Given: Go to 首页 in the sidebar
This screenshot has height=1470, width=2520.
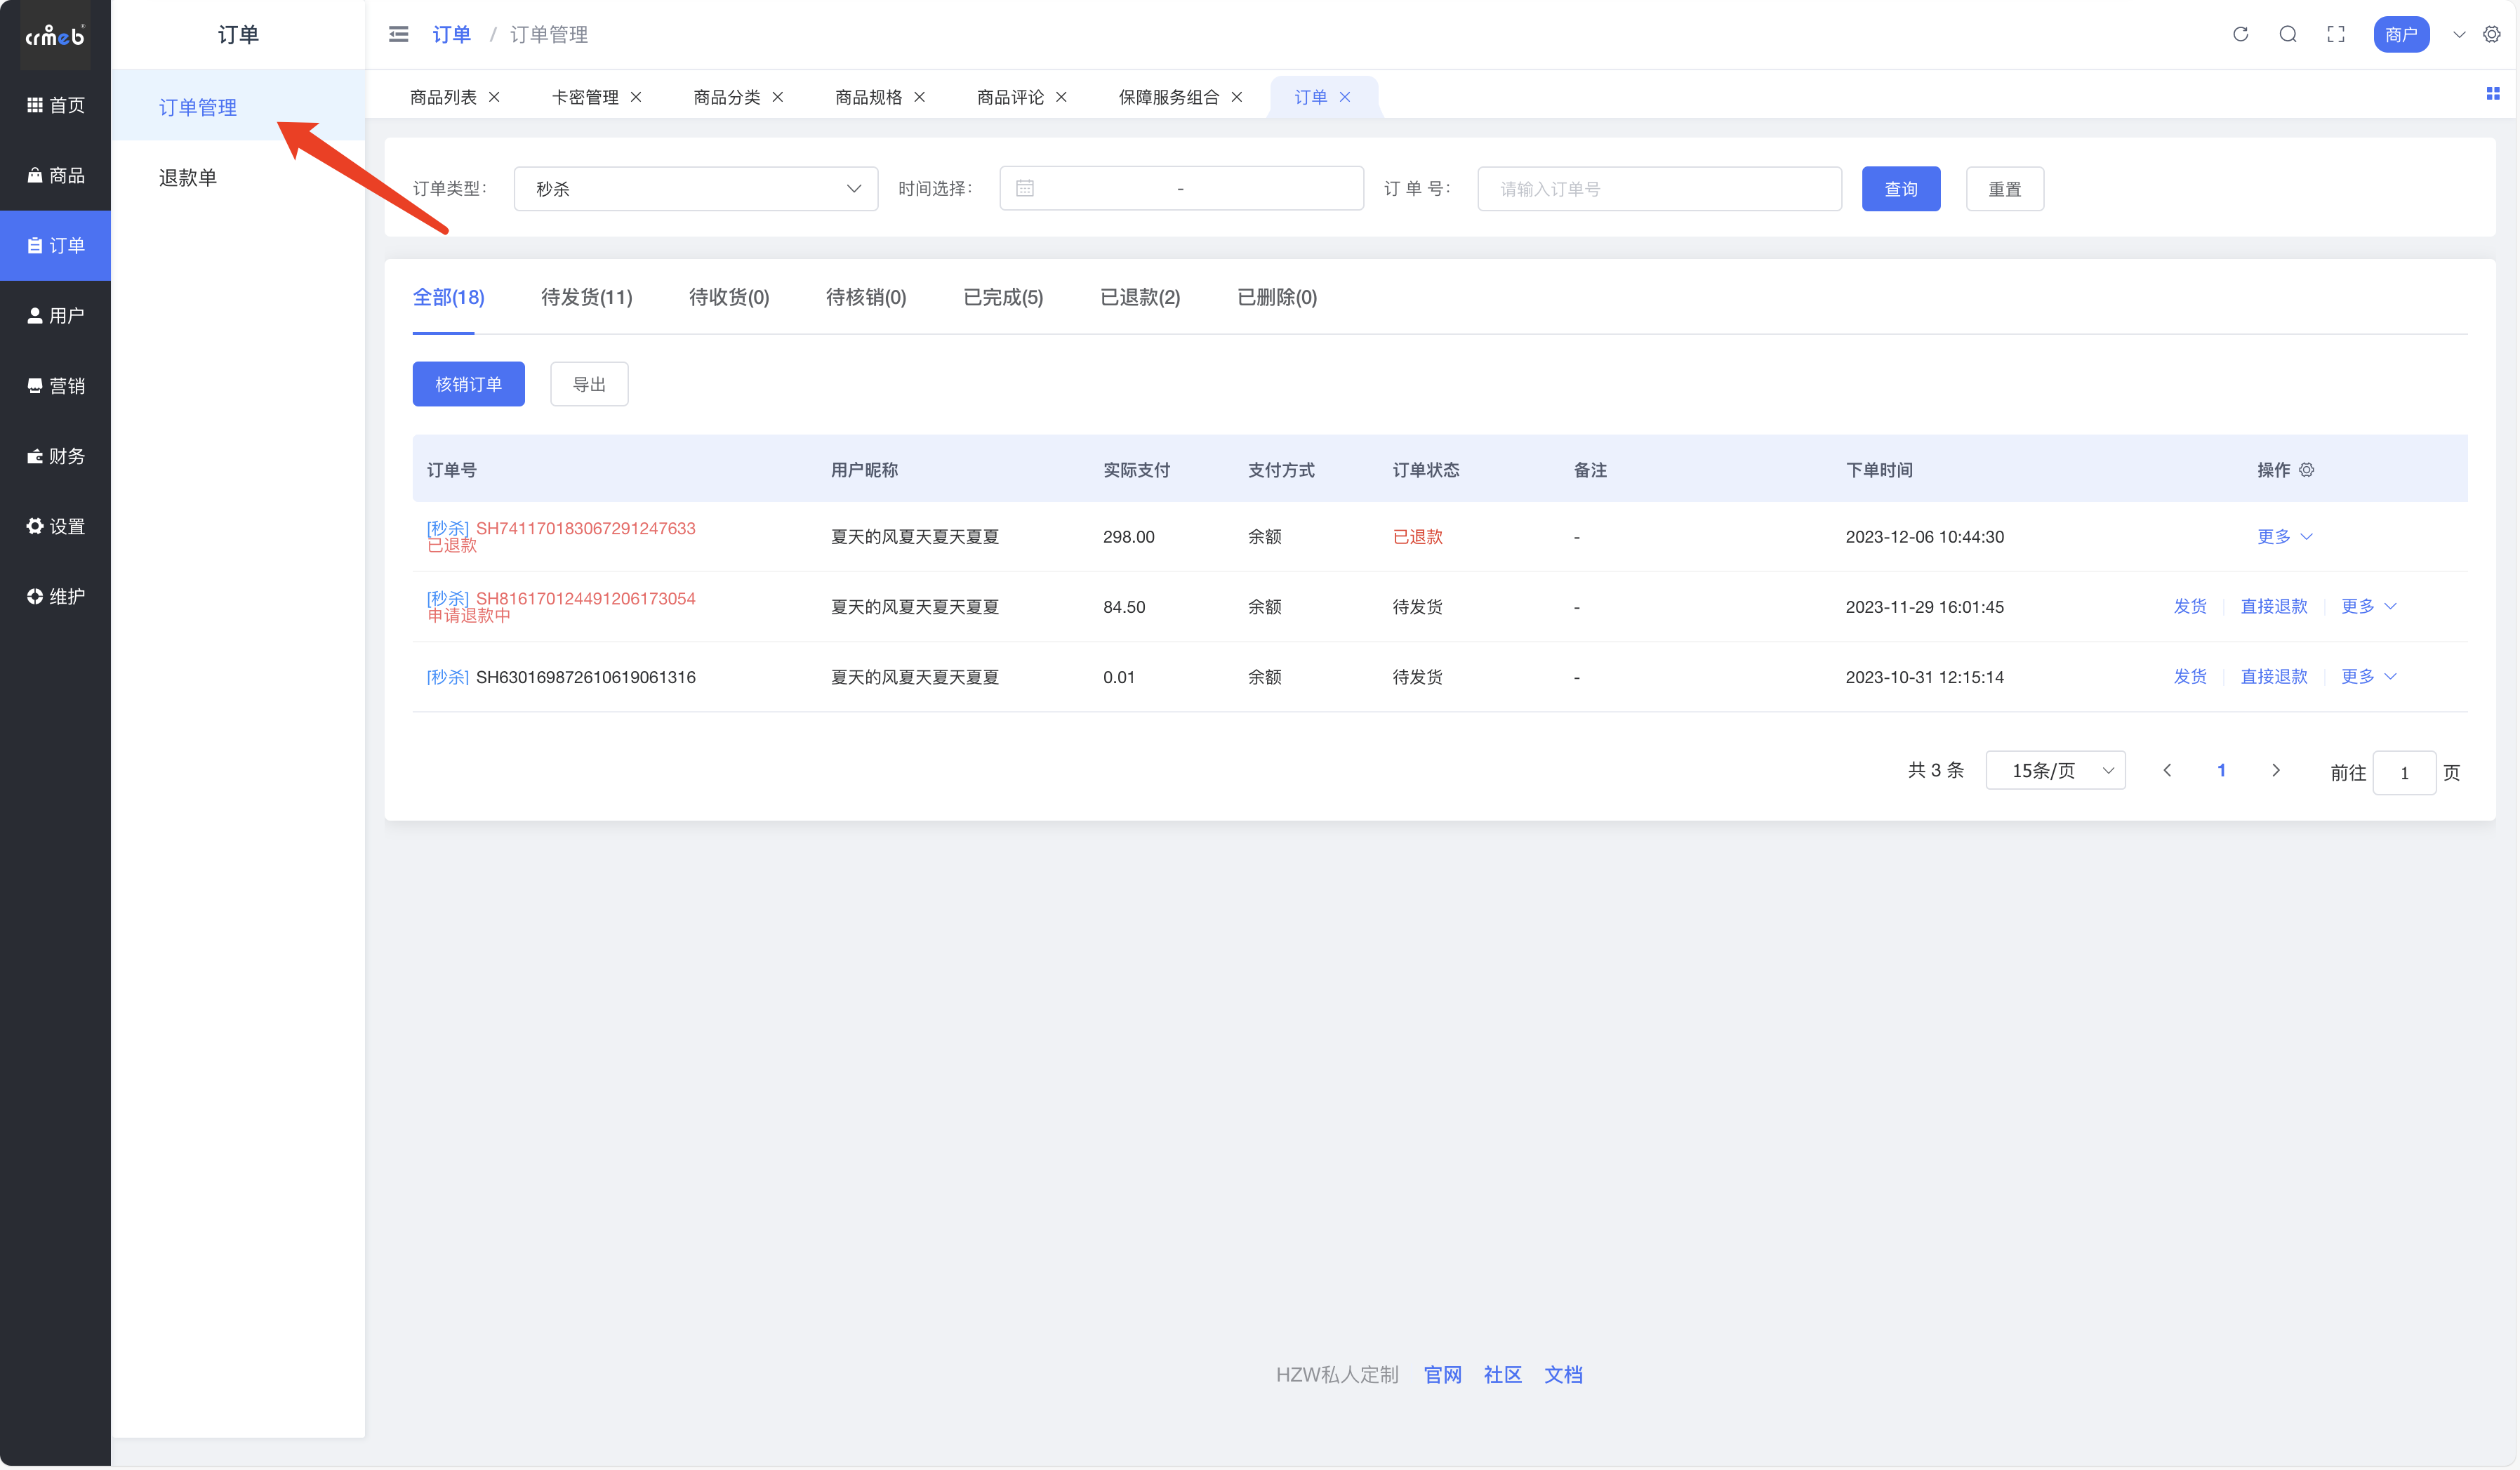Looking at the screenshot, I should (55, 105).
